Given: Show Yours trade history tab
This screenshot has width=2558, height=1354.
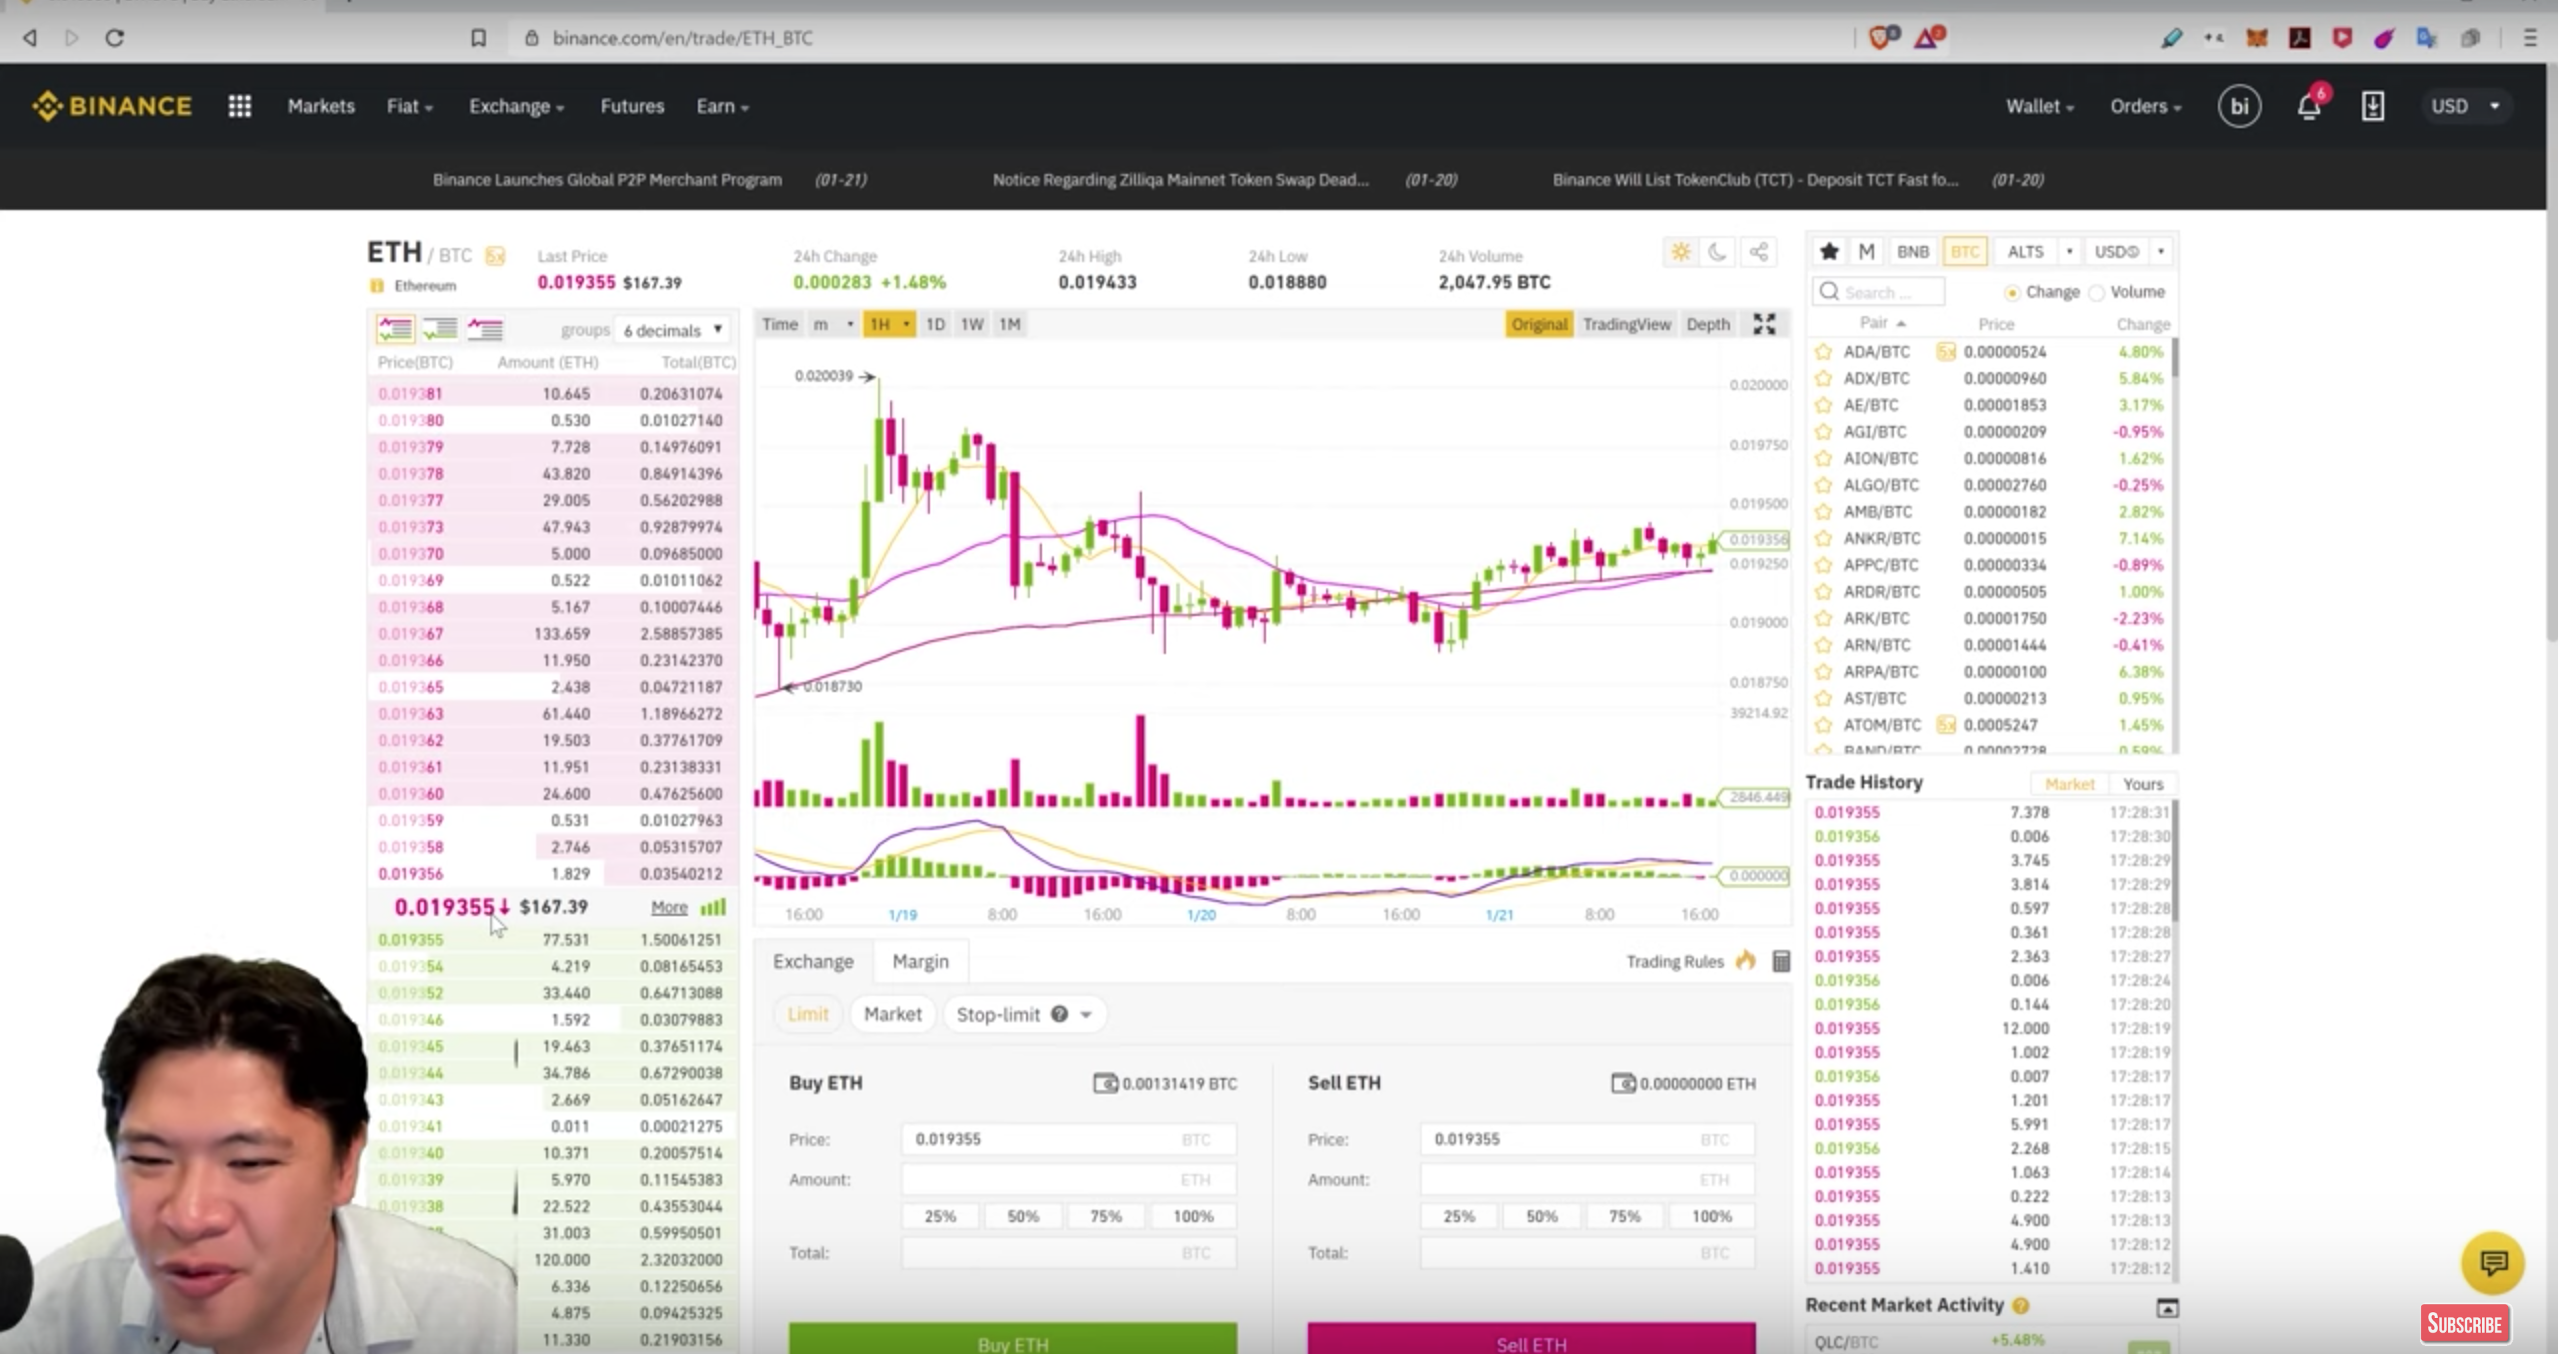Looking at the screenshot, I should [x=2142, y=784].
